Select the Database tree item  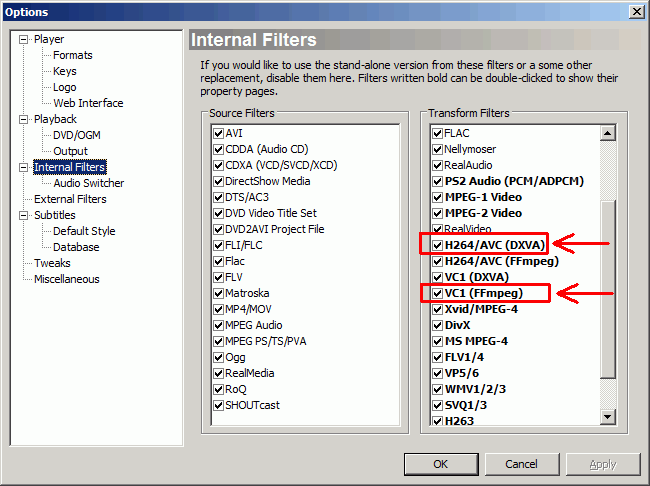pyautogui.click(x=76, y=248)
